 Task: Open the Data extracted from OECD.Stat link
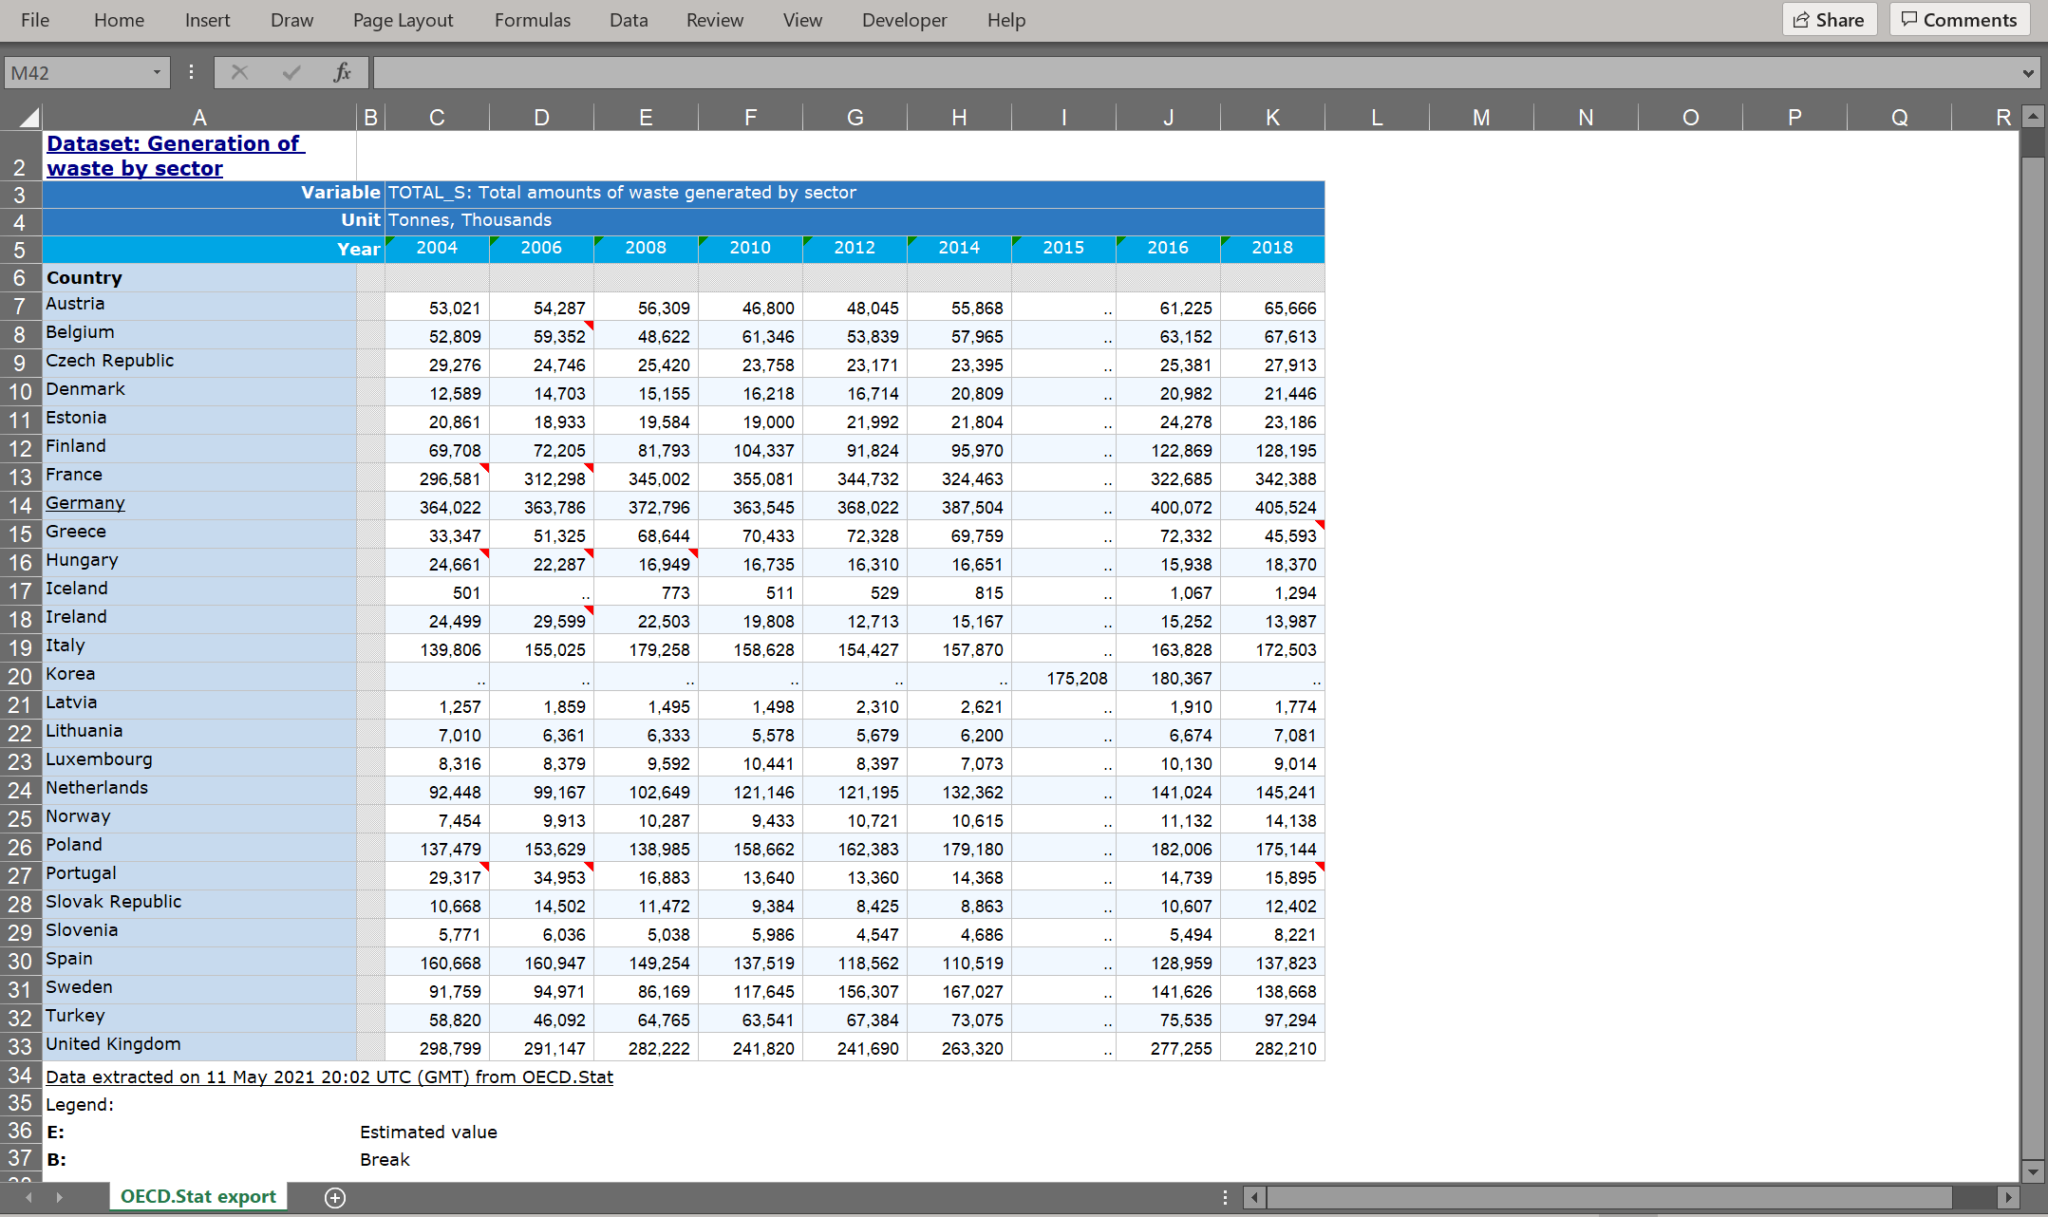click(329, 1077)
